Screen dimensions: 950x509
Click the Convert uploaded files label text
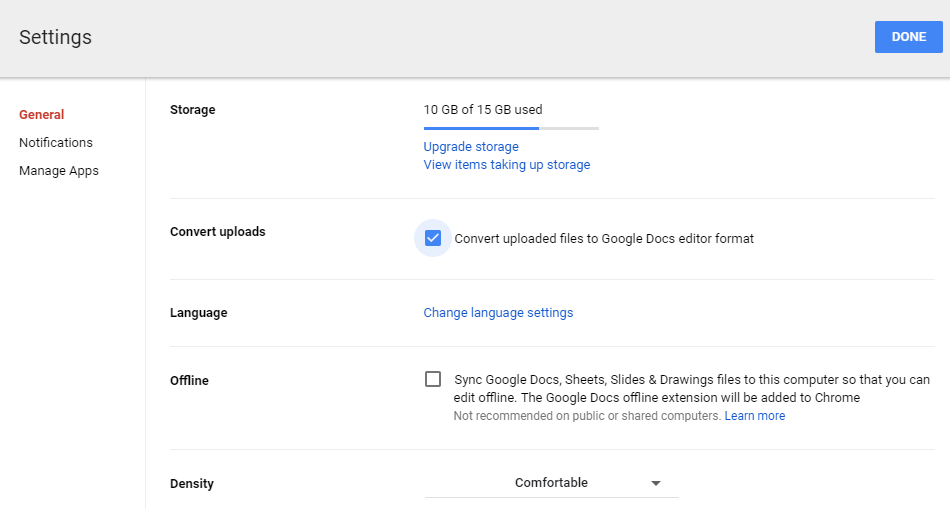(x=604, y=239)
